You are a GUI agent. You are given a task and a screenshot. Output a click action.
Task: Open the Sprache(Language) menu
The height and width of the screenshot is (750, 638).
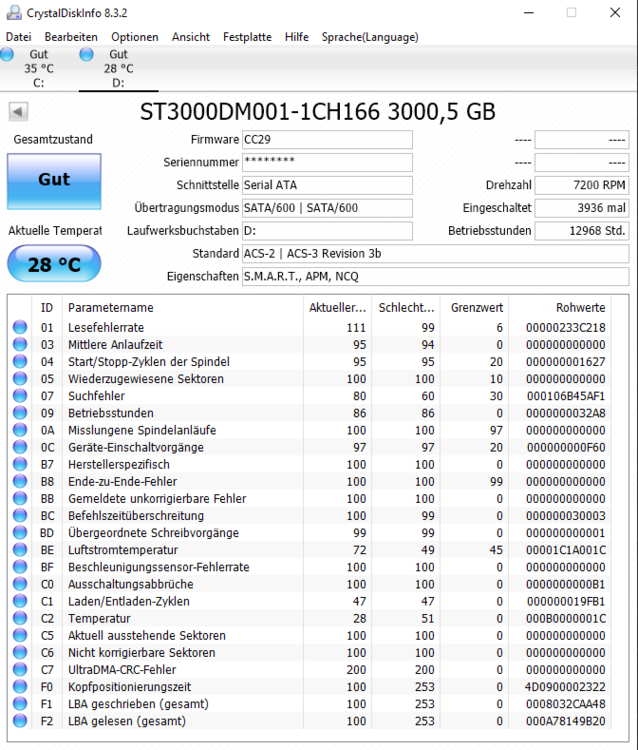point(369,37)
